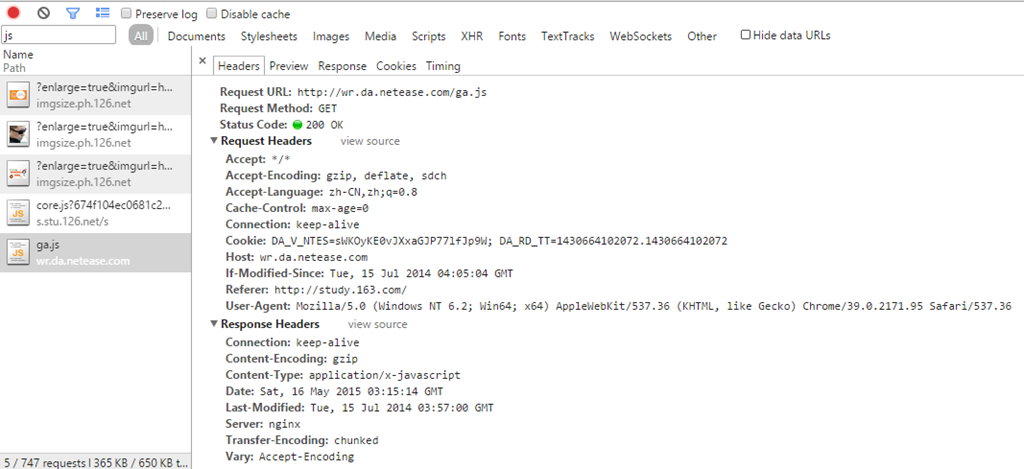Tick the Disable cache checkbox
The image size is (1024, 469).
coord(212,14)
